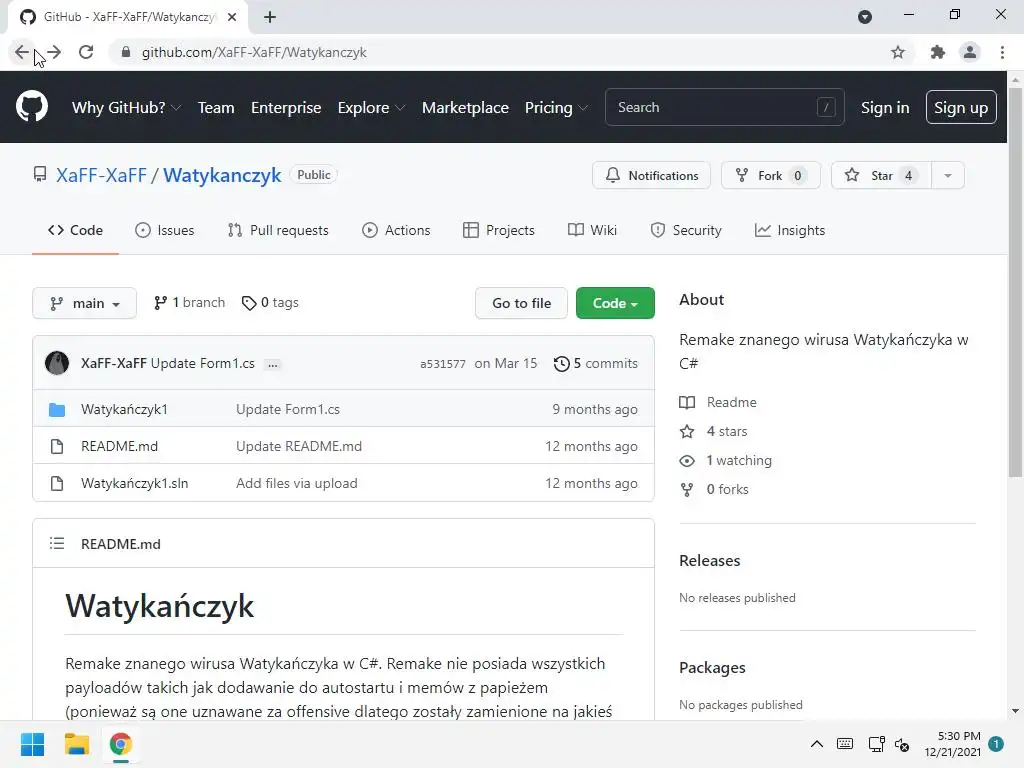Image resolution: width=1024 pixels, height=768 pixels.
Task: Open Chrome extensions puzzle icon
Action: (x=938, y=52)
